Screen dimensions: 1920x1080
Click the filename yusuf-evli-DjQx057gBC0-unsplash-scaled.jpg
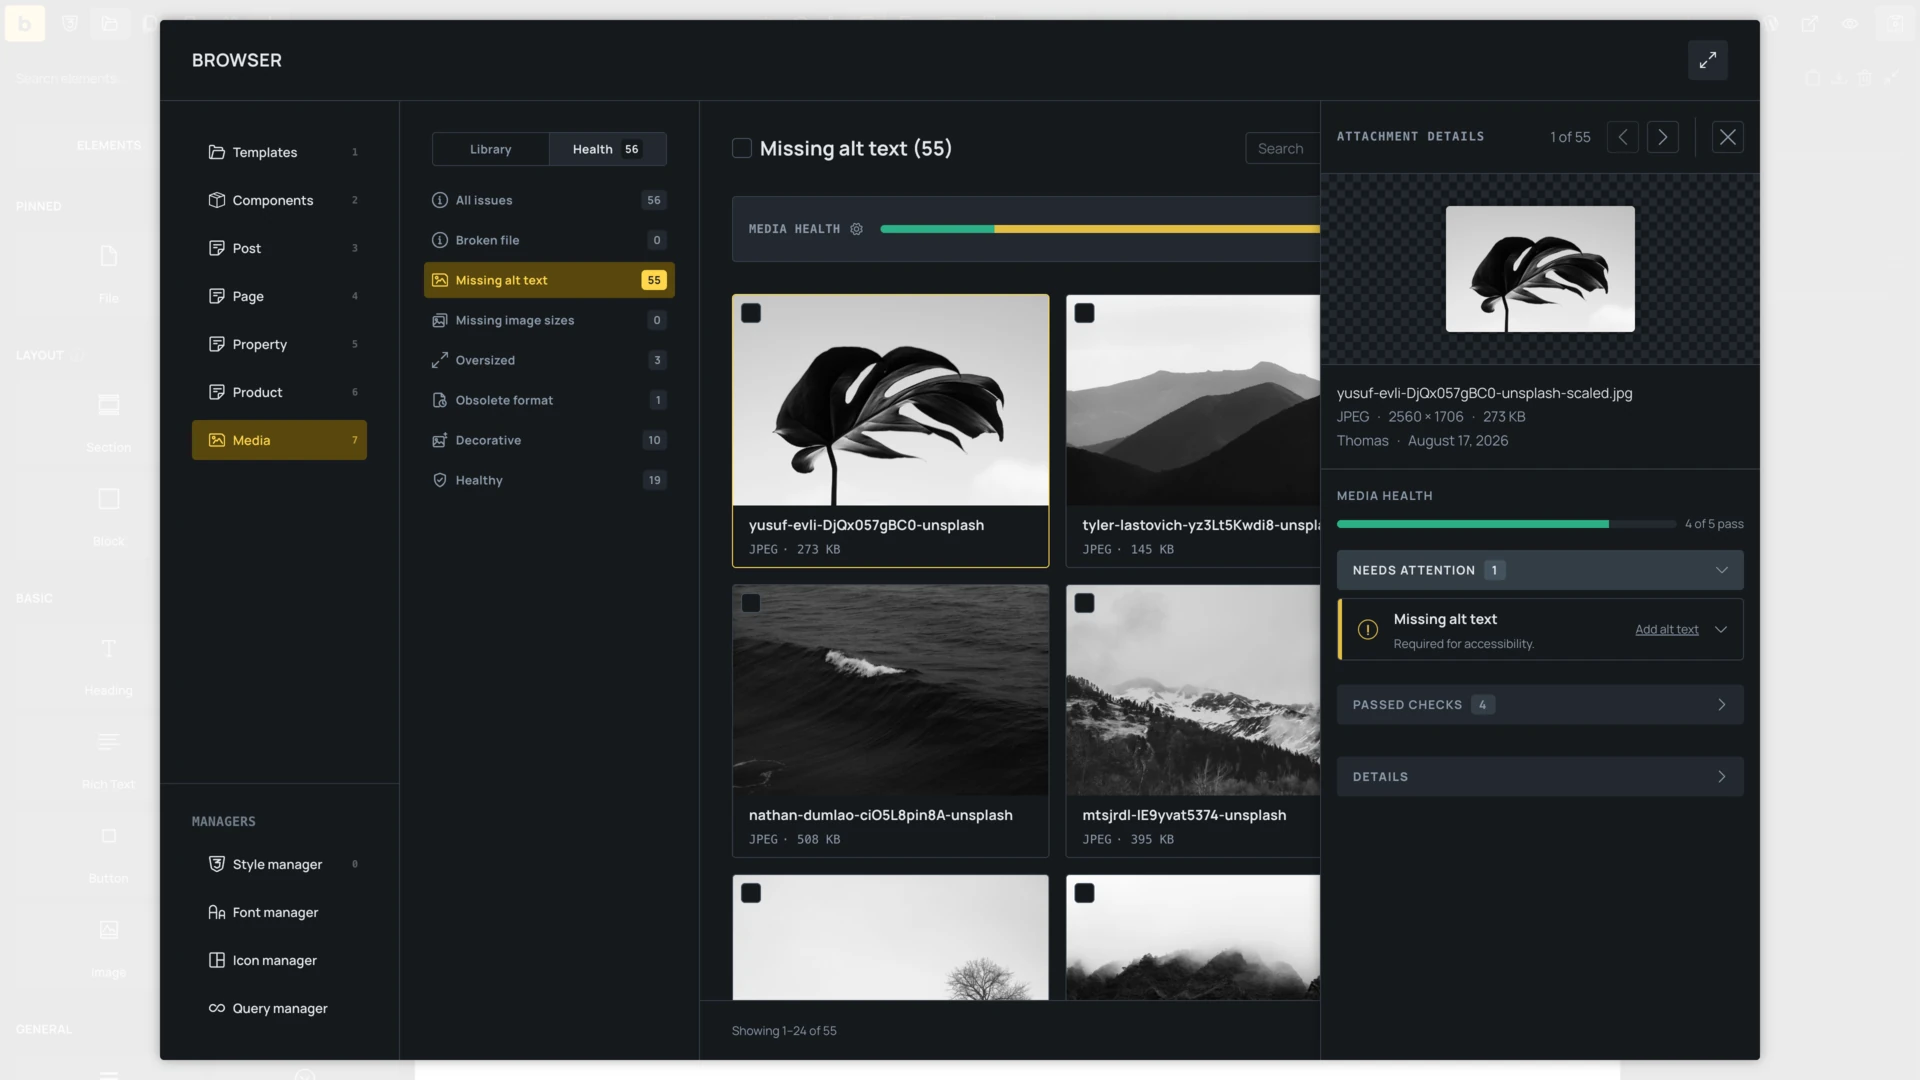click(1484, 393)
